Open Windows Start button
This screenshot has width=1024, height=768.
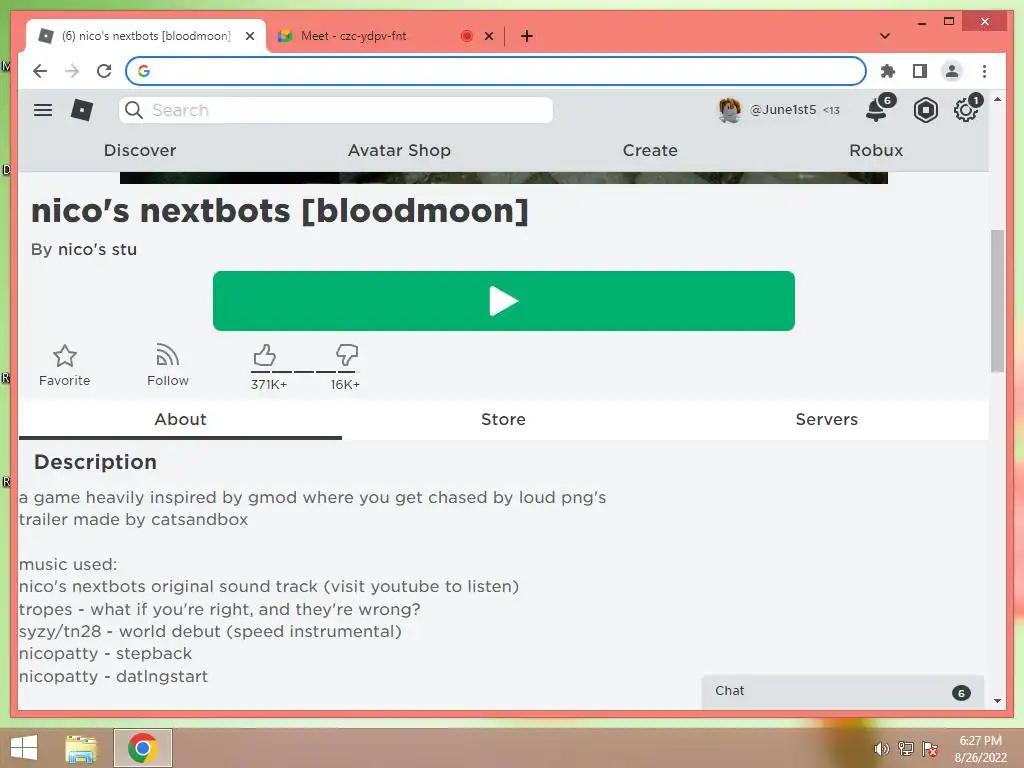[x=24, y=748]
